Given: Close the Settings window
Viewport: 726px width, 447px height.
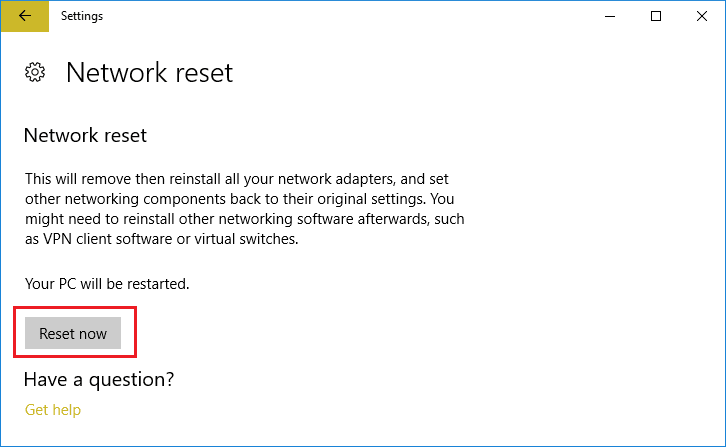Looking at the screenshot, I should tap(702, 16).
